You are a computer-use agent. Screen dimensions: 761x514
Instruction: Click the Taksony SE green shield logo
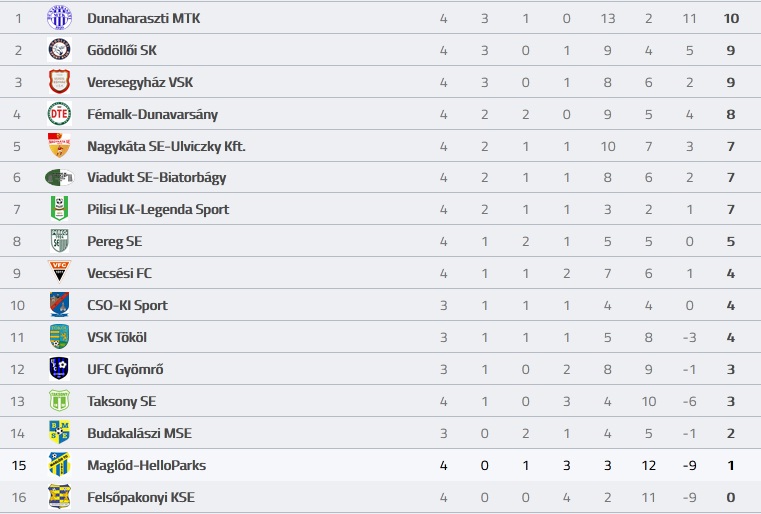59,400
